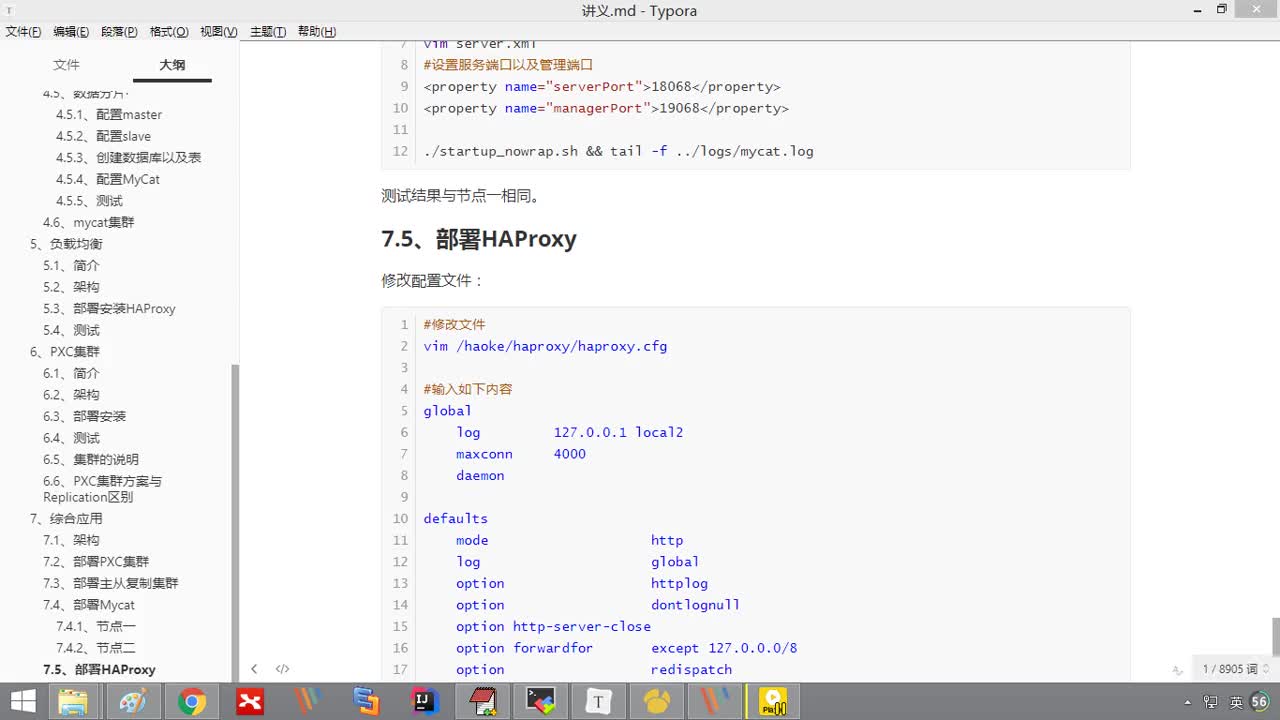Go to outline 6.1、简介
The width and height of the screenshot is (1280, 720).
(71, 373)
